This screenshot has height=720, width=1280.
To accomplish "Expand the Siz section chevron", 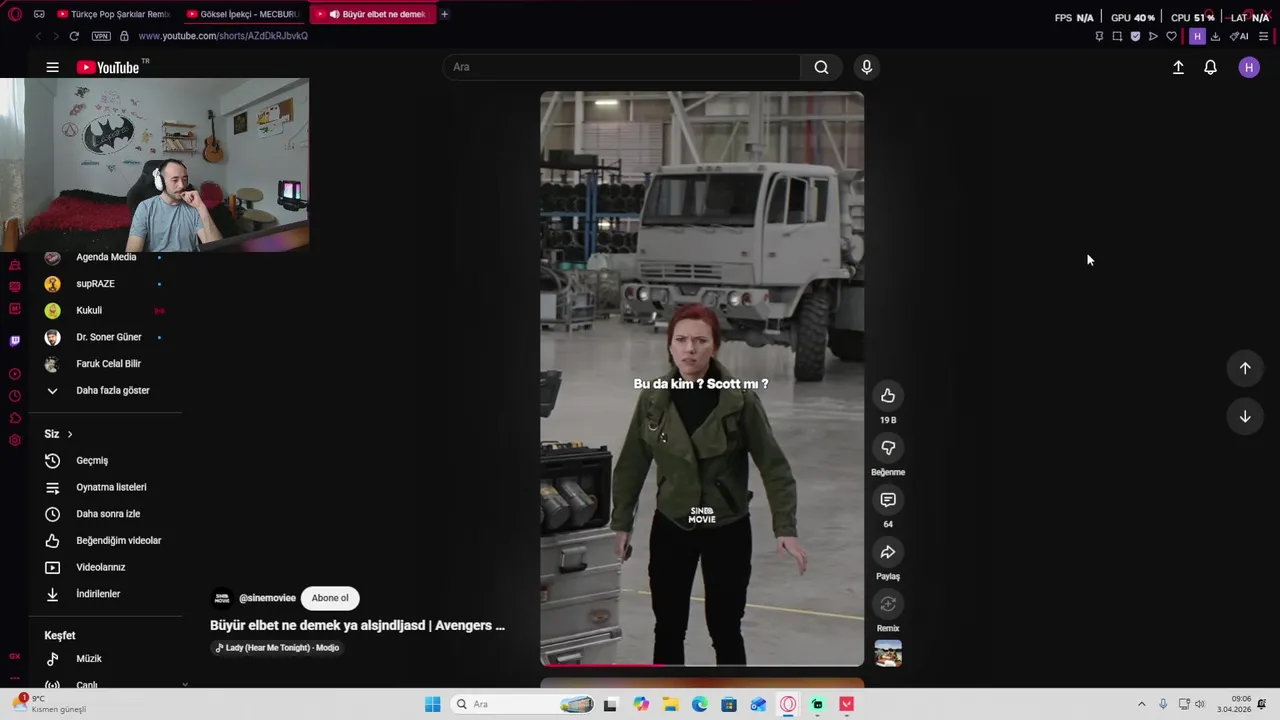I will pos(69,434).
